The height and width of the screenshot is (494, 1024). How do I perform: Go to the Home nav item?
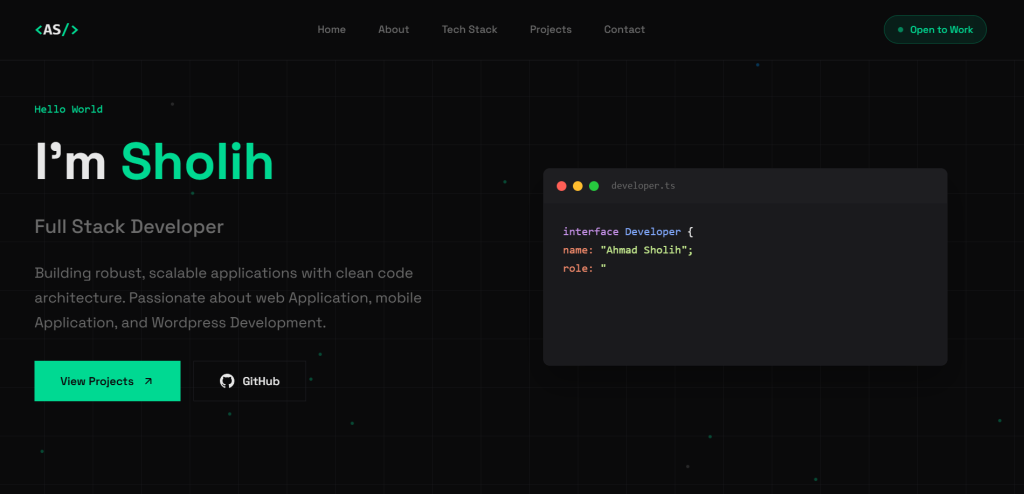coord(331,30)
